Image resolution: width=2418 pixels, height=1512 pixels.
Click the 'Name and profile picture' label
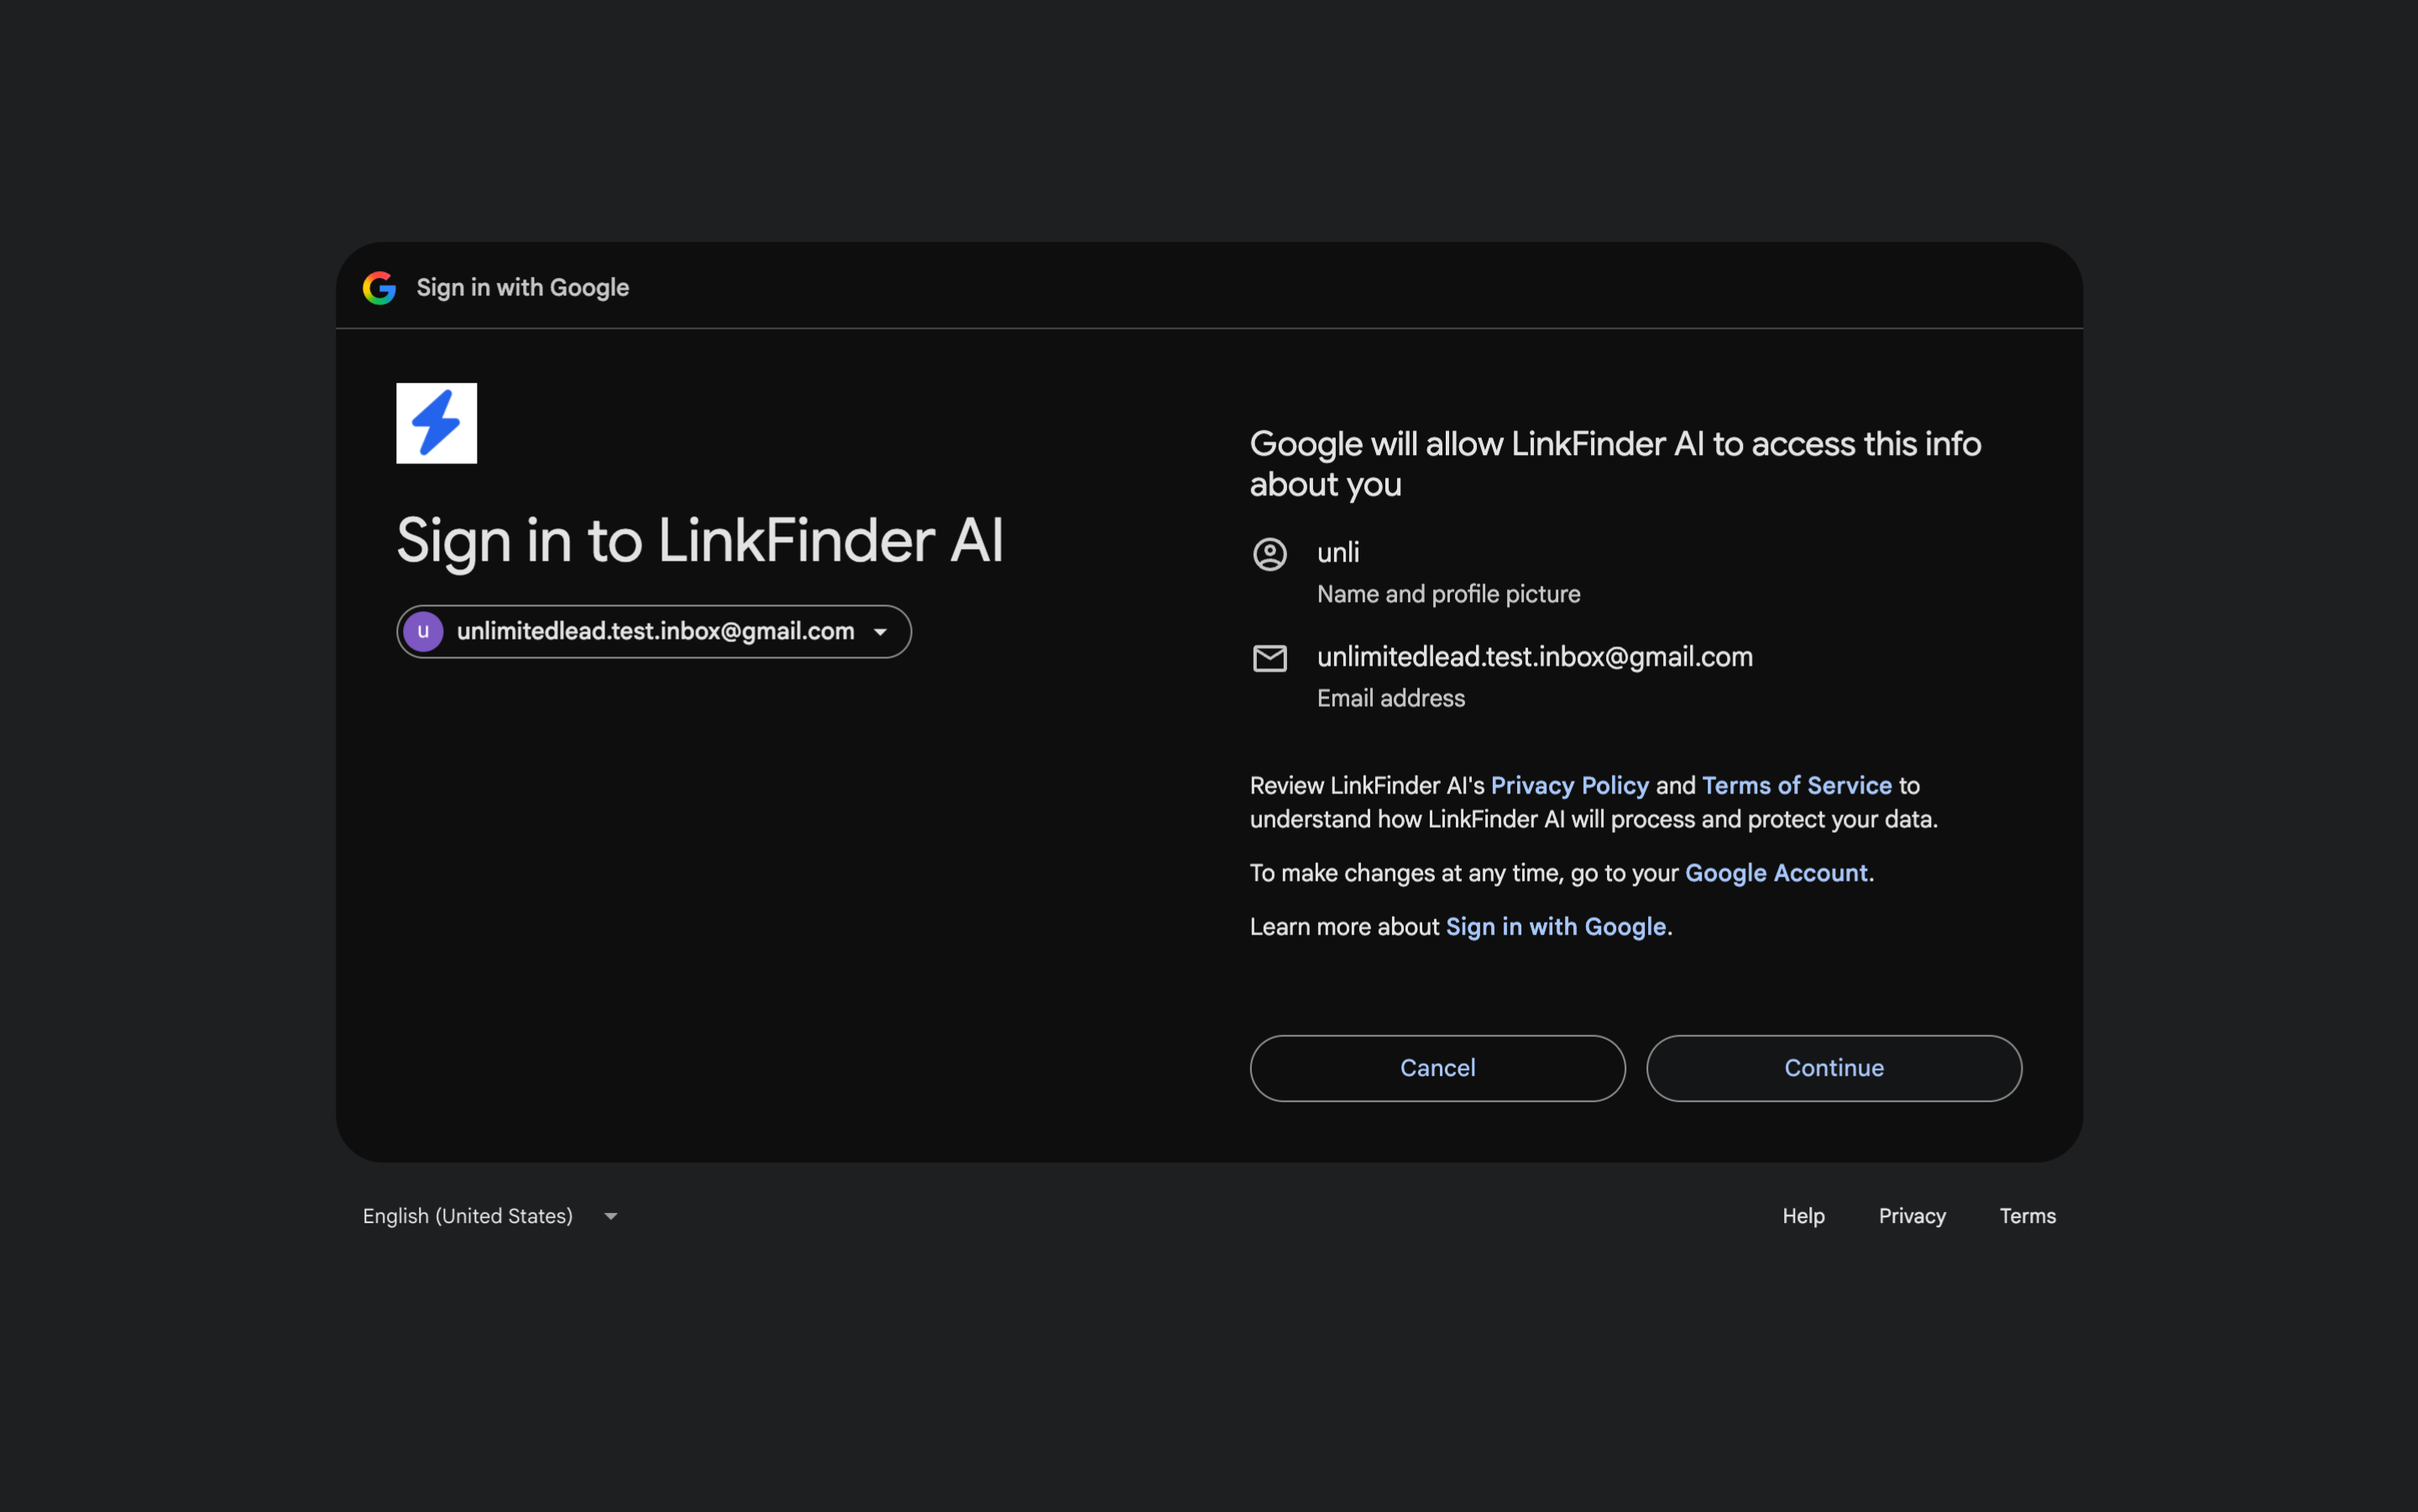tap(1449, 594)
